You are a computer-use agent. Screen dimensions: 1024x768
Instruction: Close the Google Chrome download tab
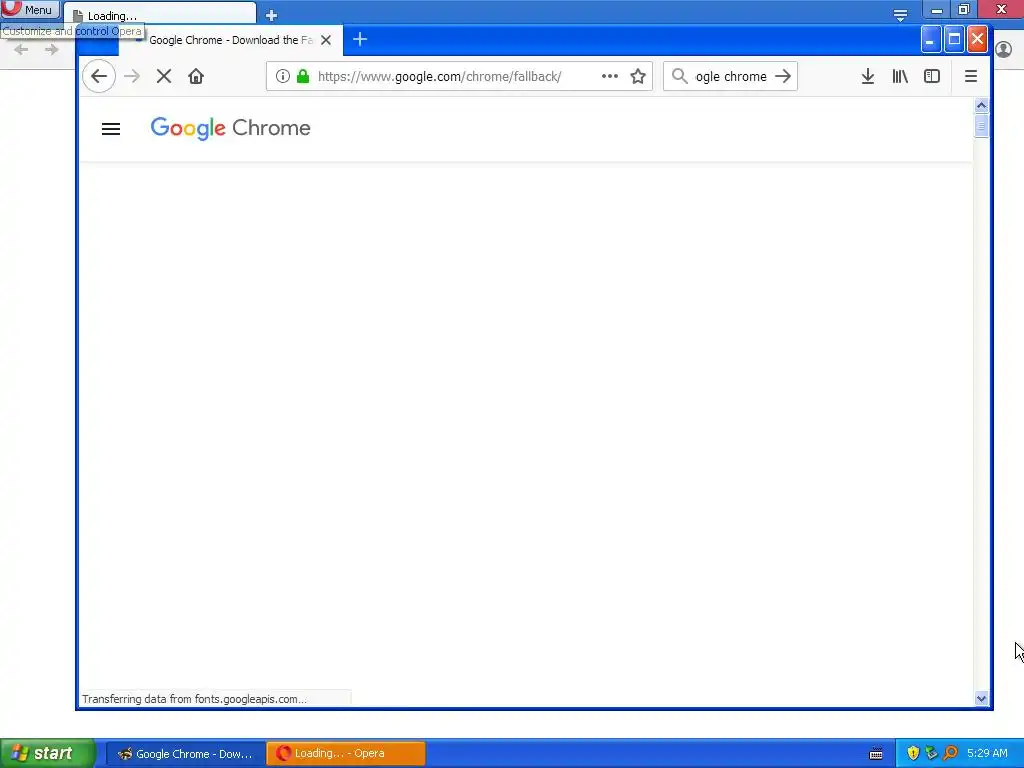point(326,40)
